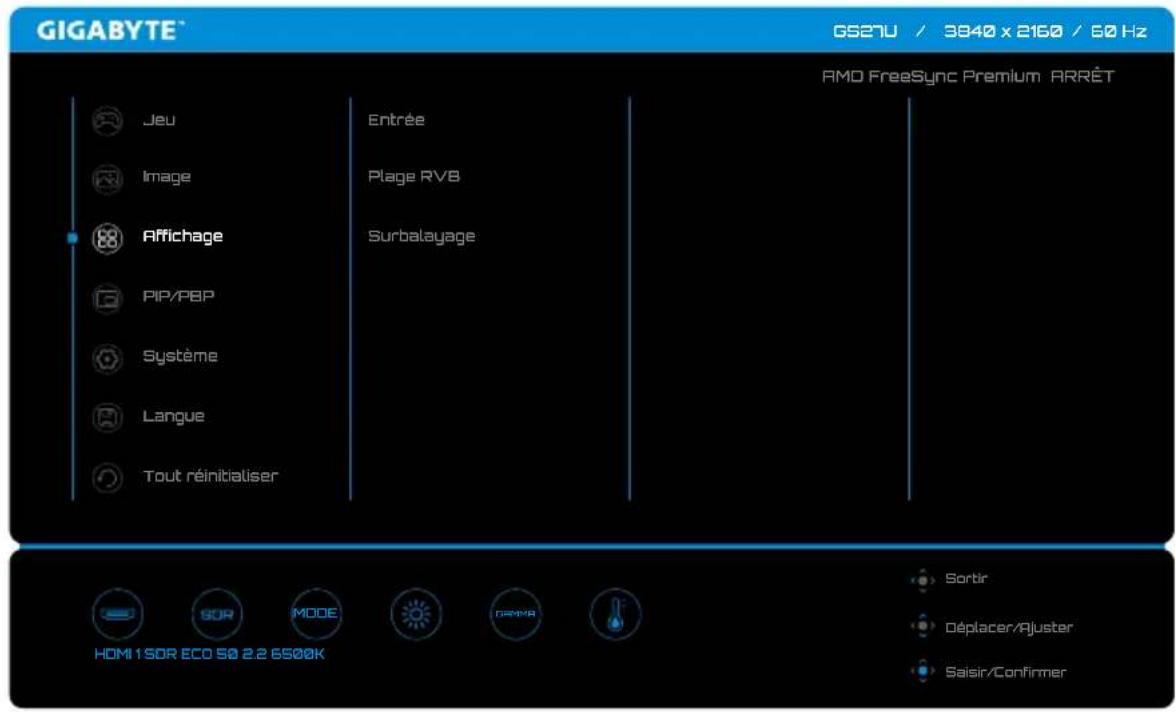Select the Jeu gamepad icon
This screenshot has width=1176, height=712.
[x=107, y=120]
